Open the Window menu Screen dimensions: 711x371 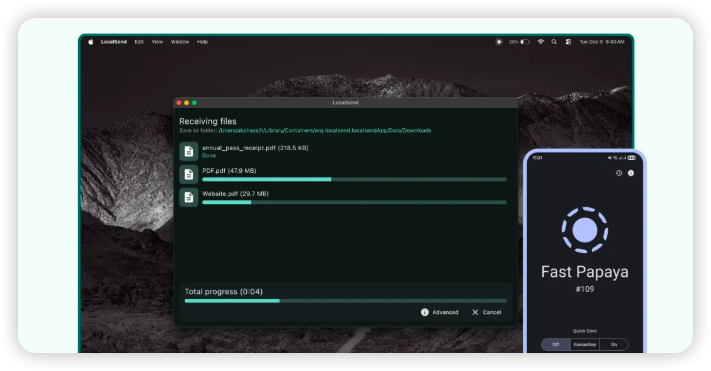180,42
